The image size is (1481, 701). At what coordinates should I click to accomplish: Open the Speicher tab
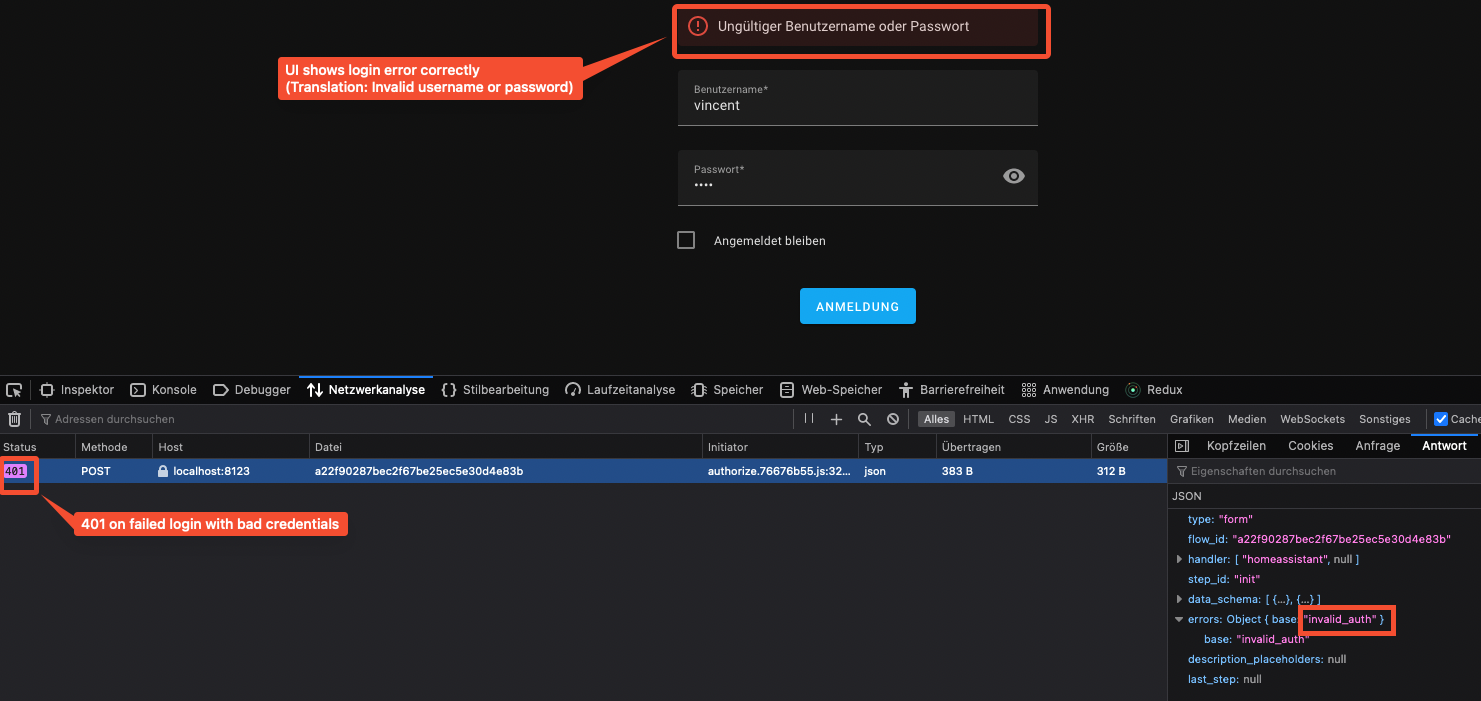point(726,390)
